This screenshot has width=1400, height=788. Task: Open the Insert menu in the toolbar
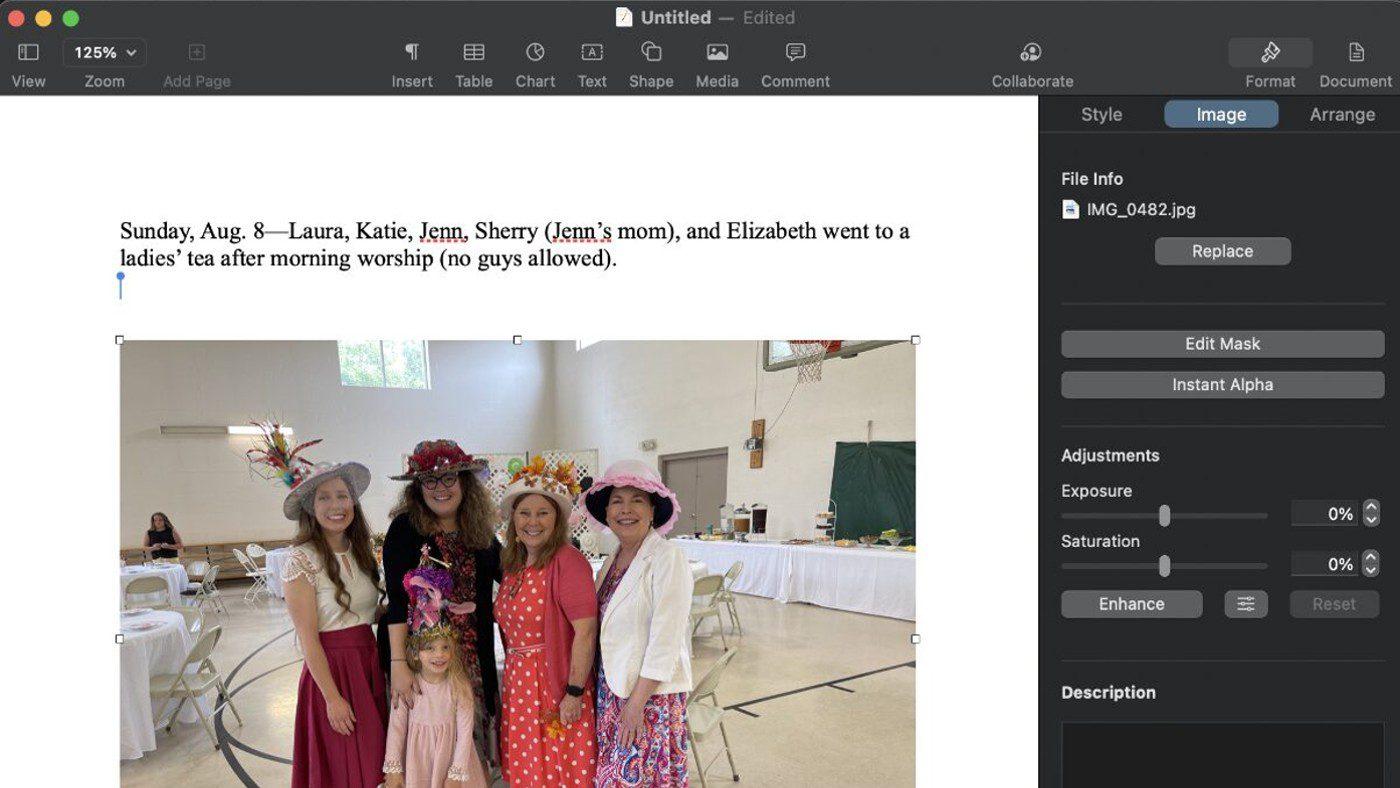tap(412, 60)
